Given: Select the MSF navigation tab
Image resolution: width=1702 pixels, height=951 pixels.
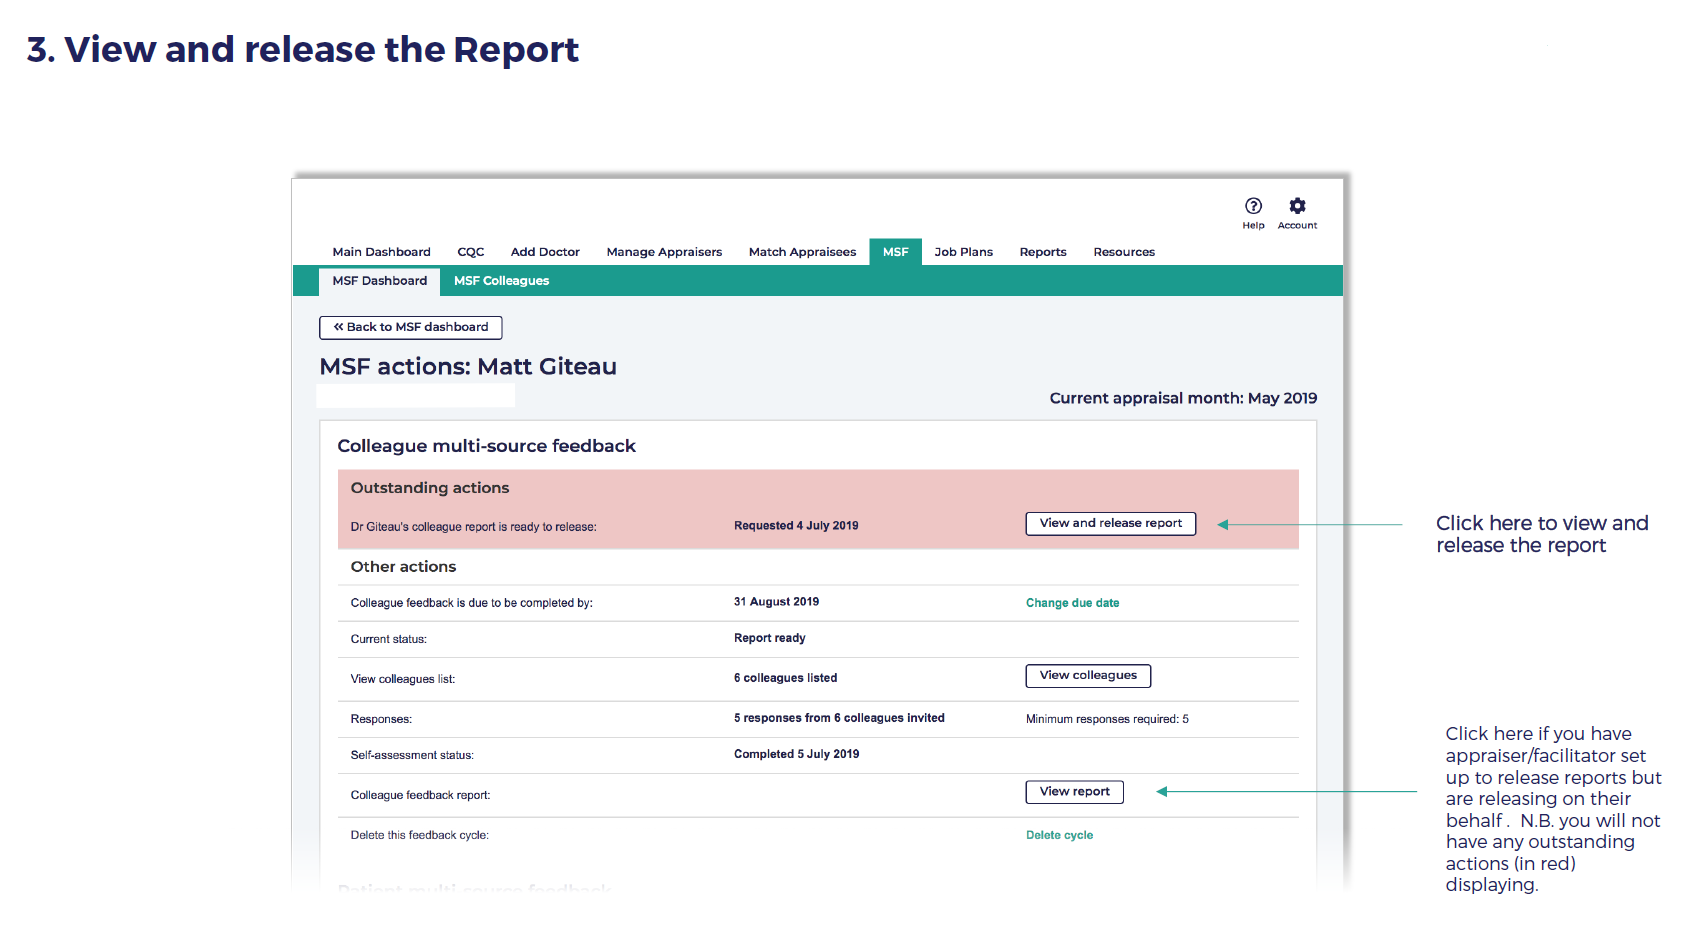Looking at the screenshot, I should tap(895, 252).
